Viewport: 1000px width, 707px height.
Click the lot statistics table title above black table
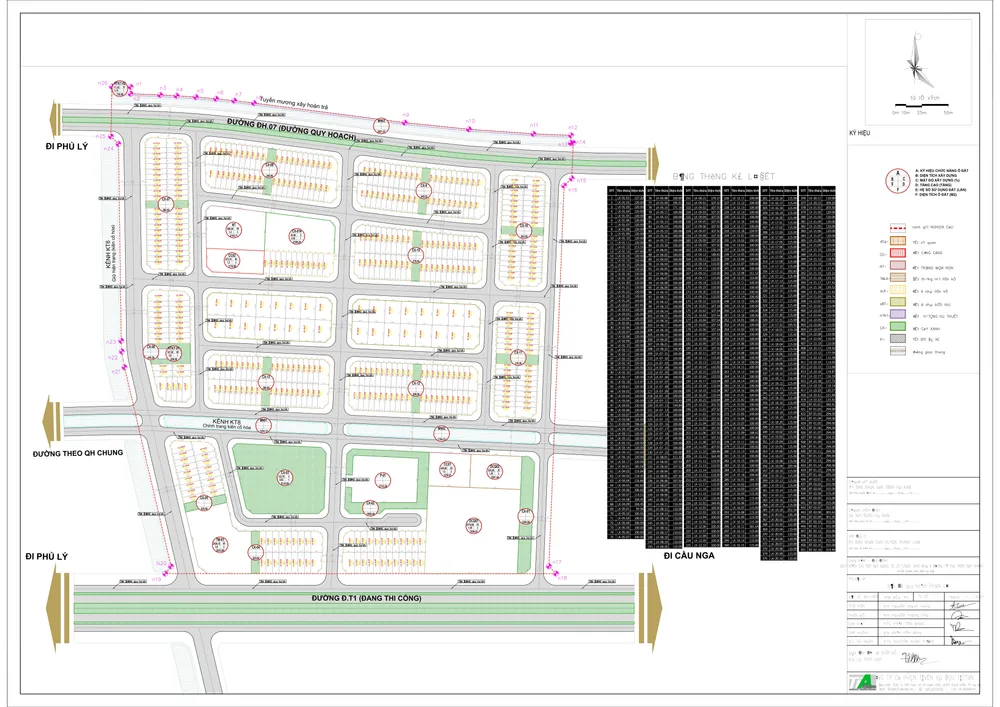(723, 177)
